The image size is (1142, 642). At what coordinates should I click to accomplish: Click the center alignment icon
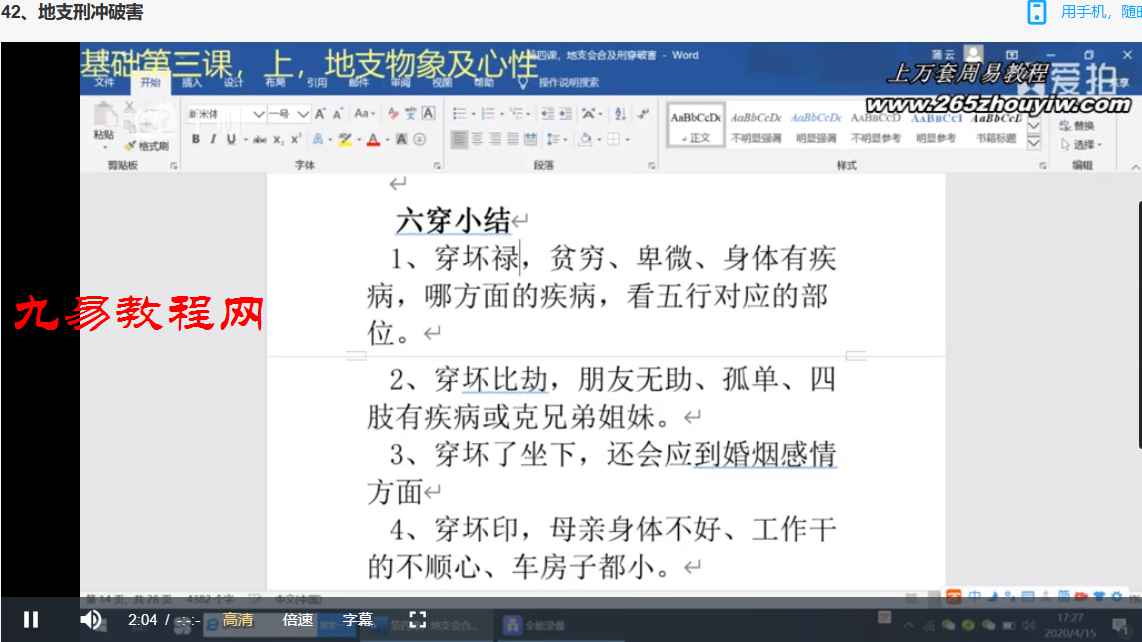tap(477, 139)
